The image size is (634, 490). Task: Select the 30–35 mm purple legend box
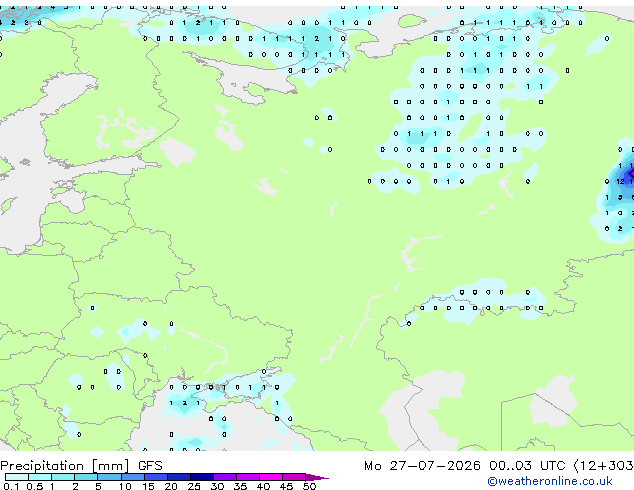coord(224,477)
